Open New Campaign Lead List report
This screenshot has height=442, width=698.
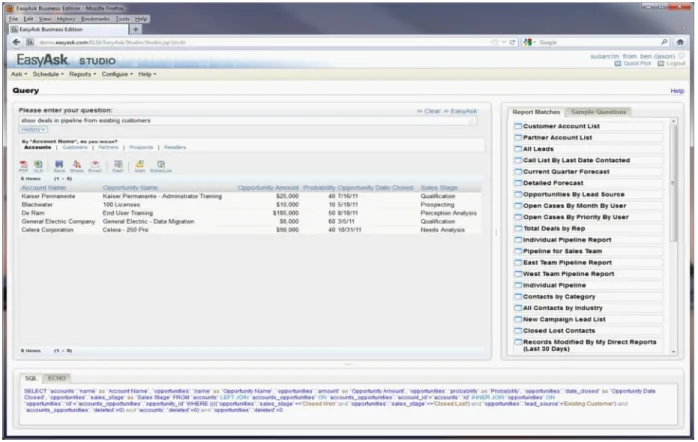[564, 319]
